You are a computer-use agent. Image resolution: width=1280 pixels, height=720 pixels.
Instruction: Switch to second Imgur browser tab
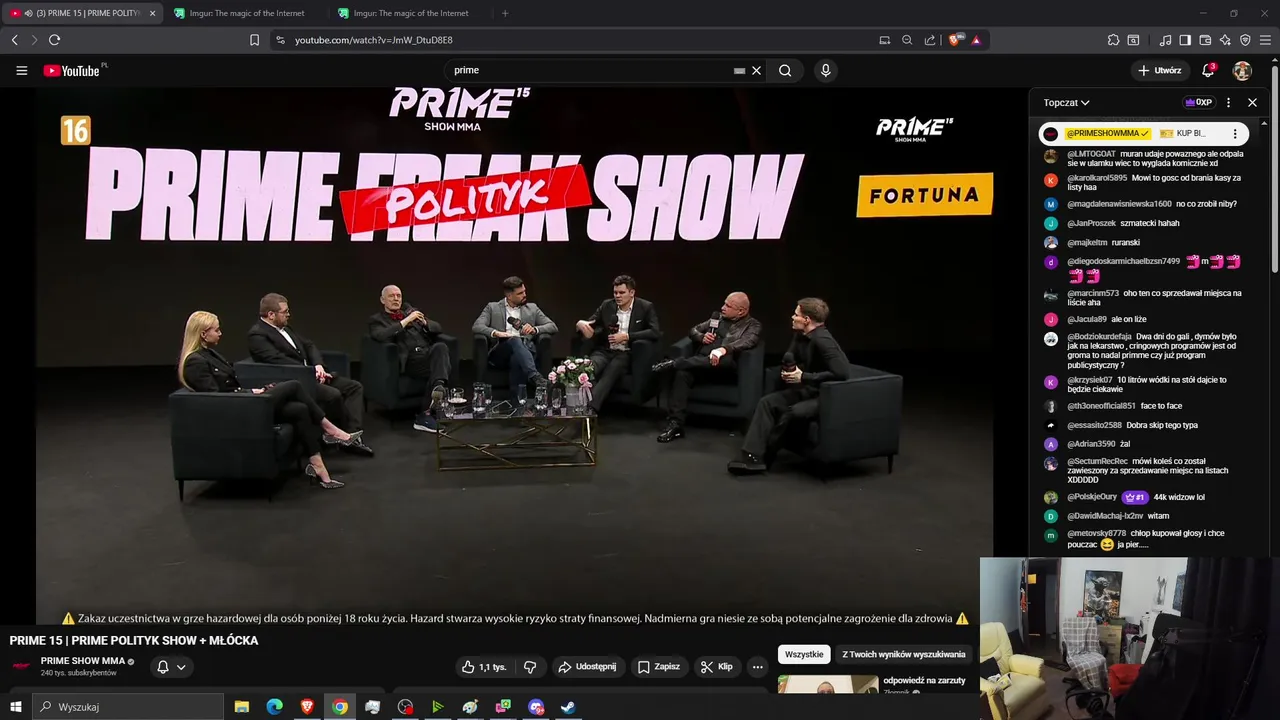410,13
